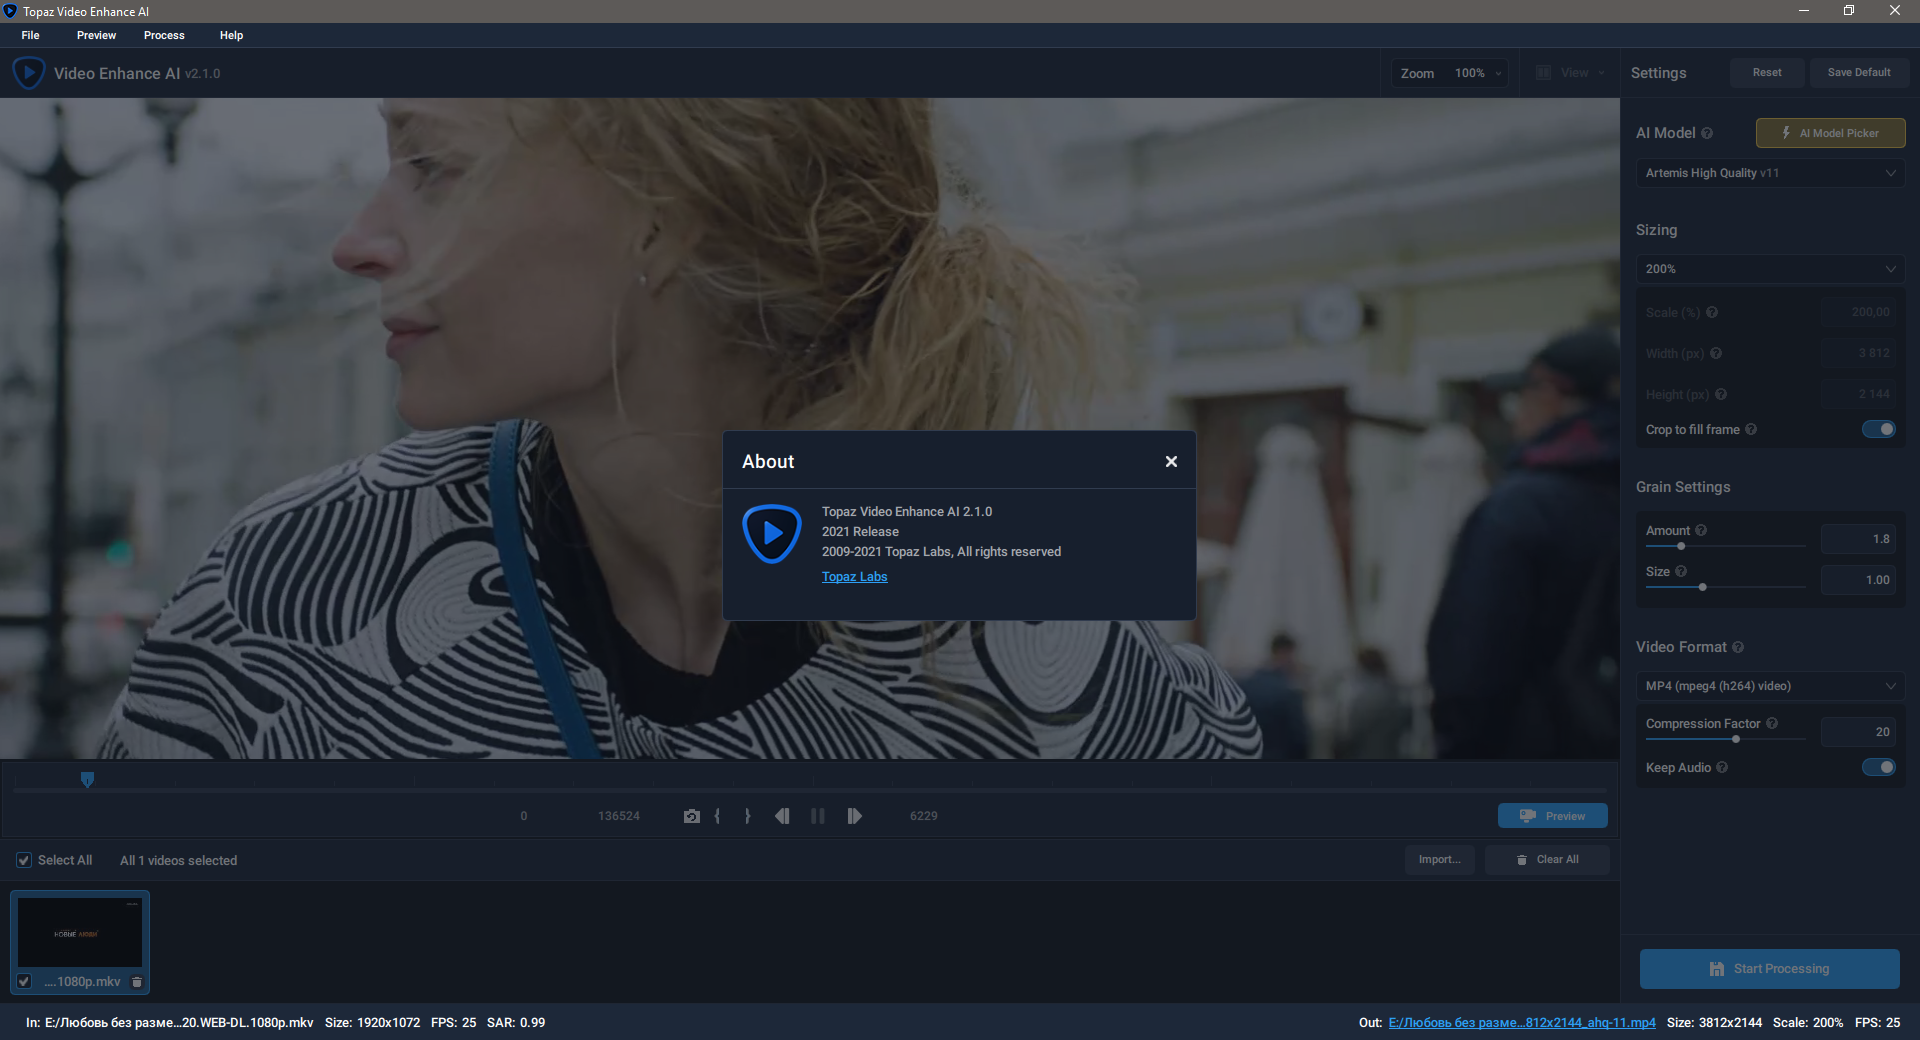Click the timeline playhead marker
The height and width of the screenshot is (1040, 1920).
click(87, 779)
